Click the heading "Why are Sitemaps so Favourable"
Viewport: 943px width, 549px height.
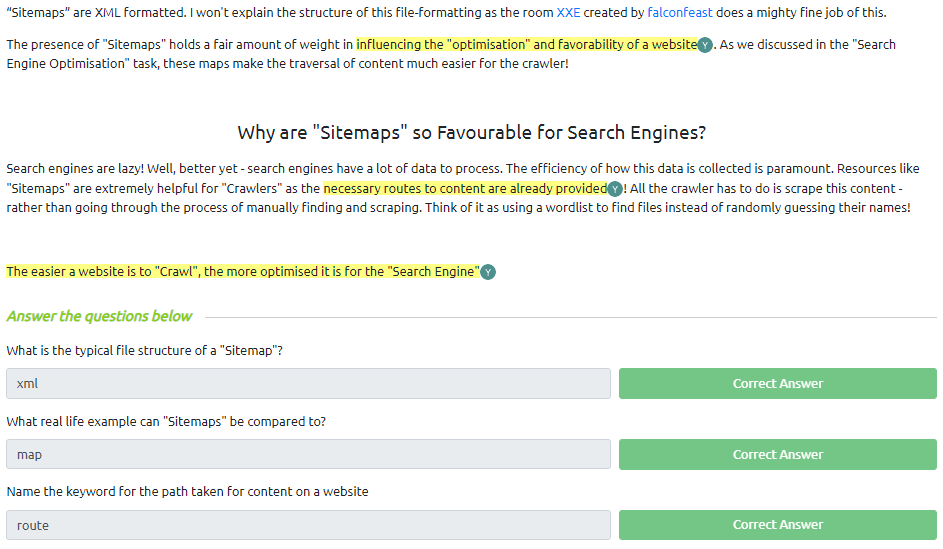coord(471,133)
